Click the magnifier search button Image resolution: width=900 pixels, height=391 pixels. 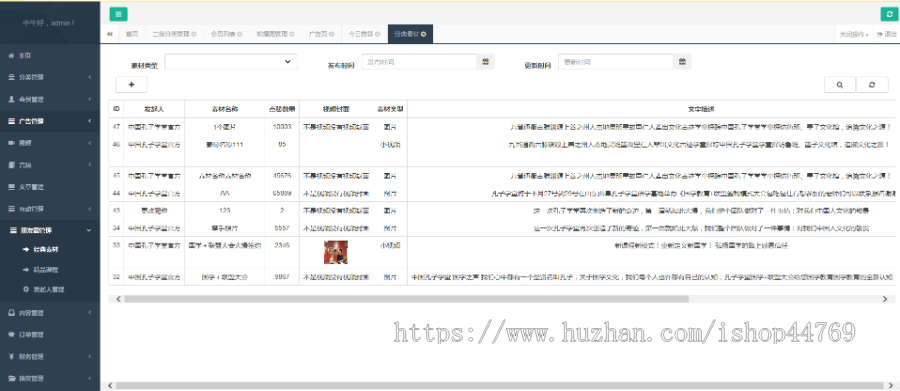pos(840,84)
